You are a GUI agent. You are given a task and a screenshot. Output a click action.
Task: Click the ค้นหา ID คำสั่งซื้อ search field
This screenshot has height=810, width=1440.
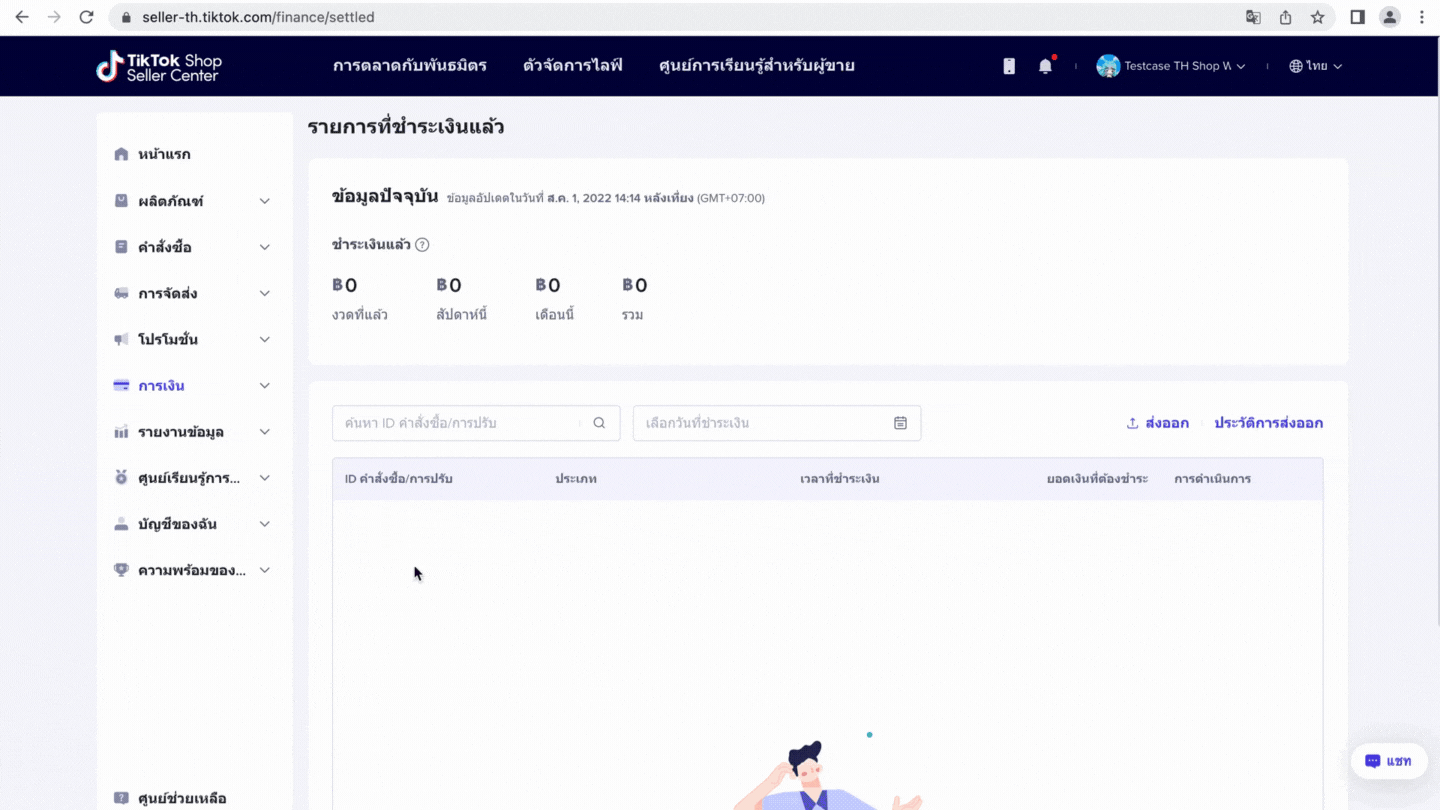tap(476, 423)
